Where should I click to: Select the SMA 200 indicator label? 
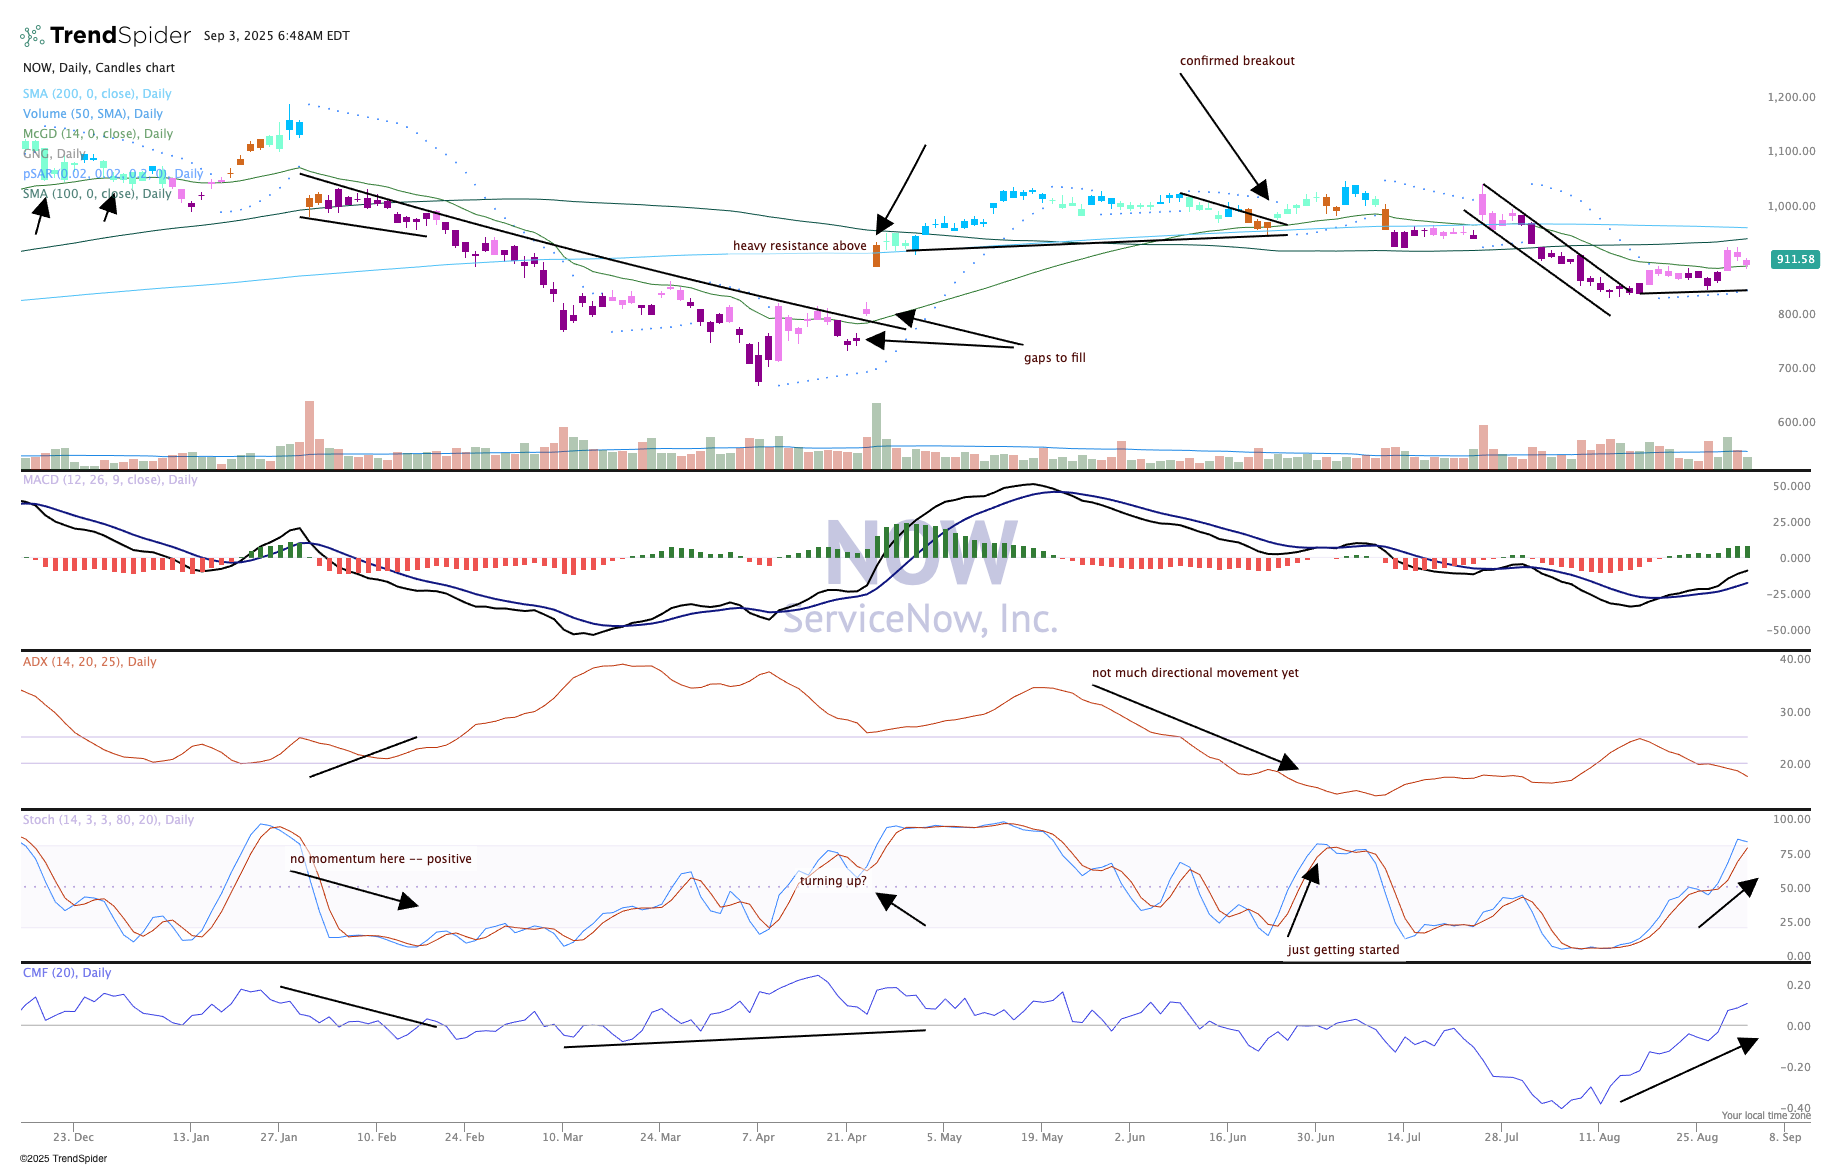click(97, 94)
